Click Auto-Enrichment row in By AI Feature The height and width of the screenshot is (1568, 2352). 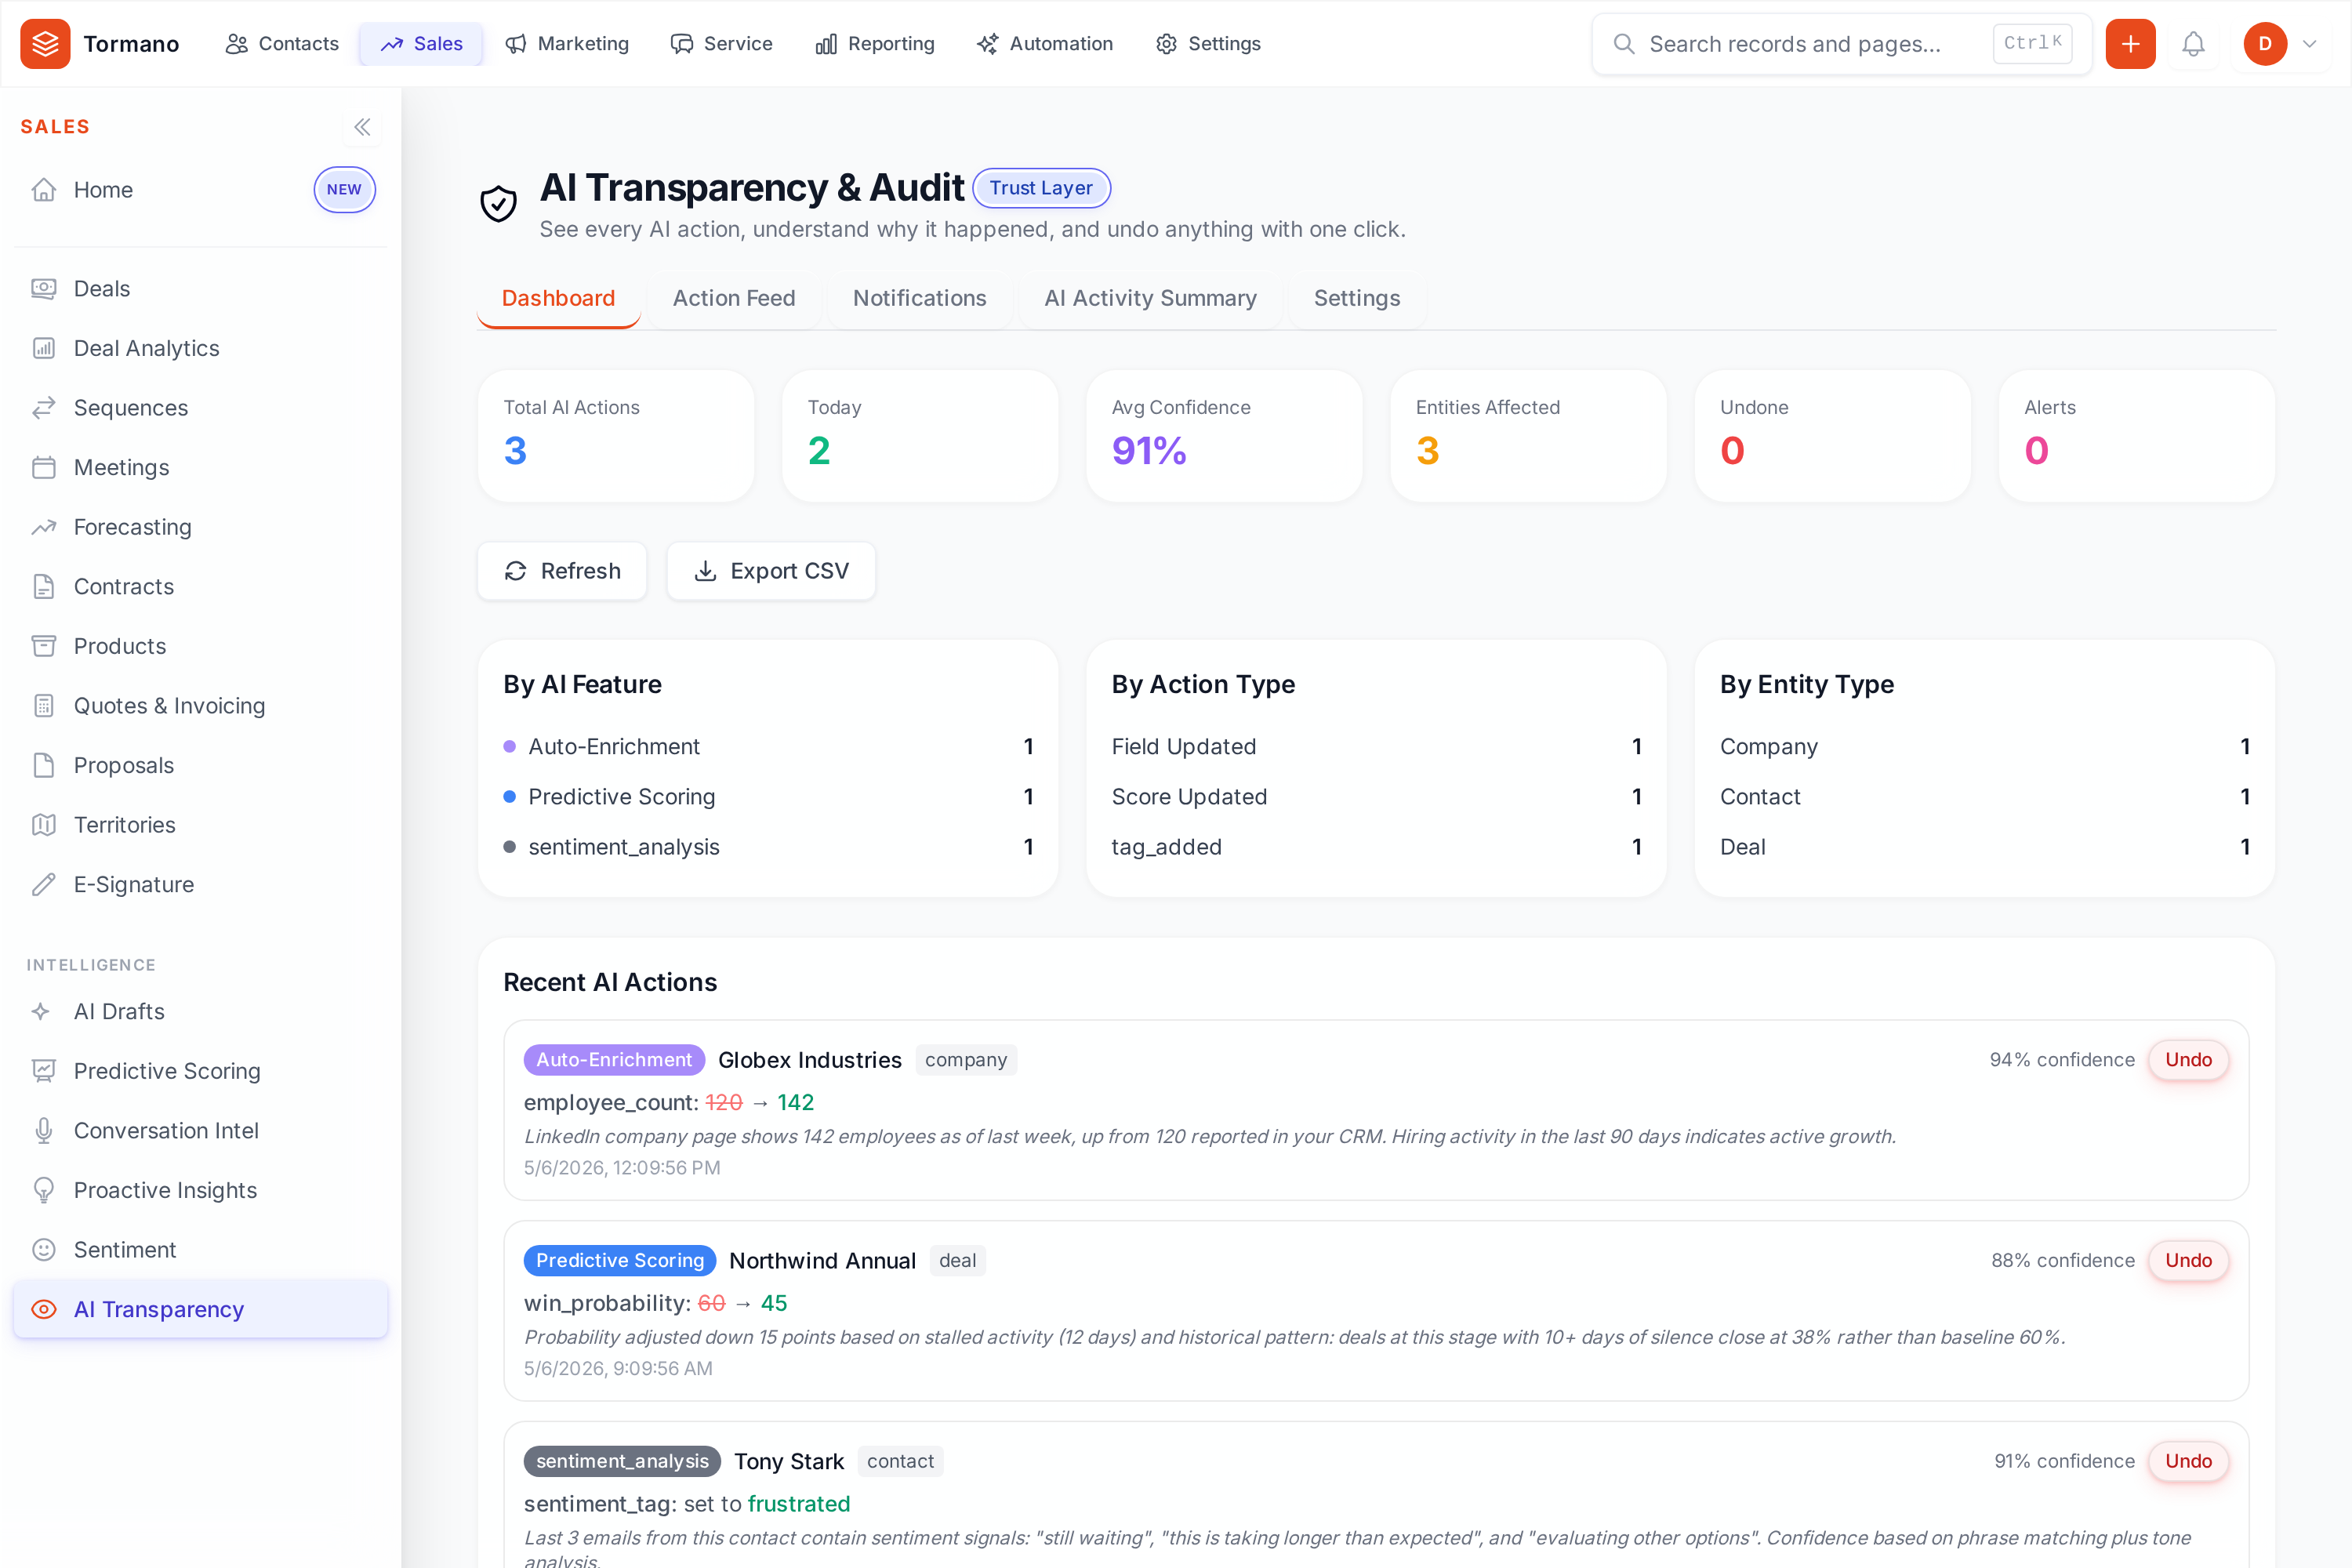point(768,747)
